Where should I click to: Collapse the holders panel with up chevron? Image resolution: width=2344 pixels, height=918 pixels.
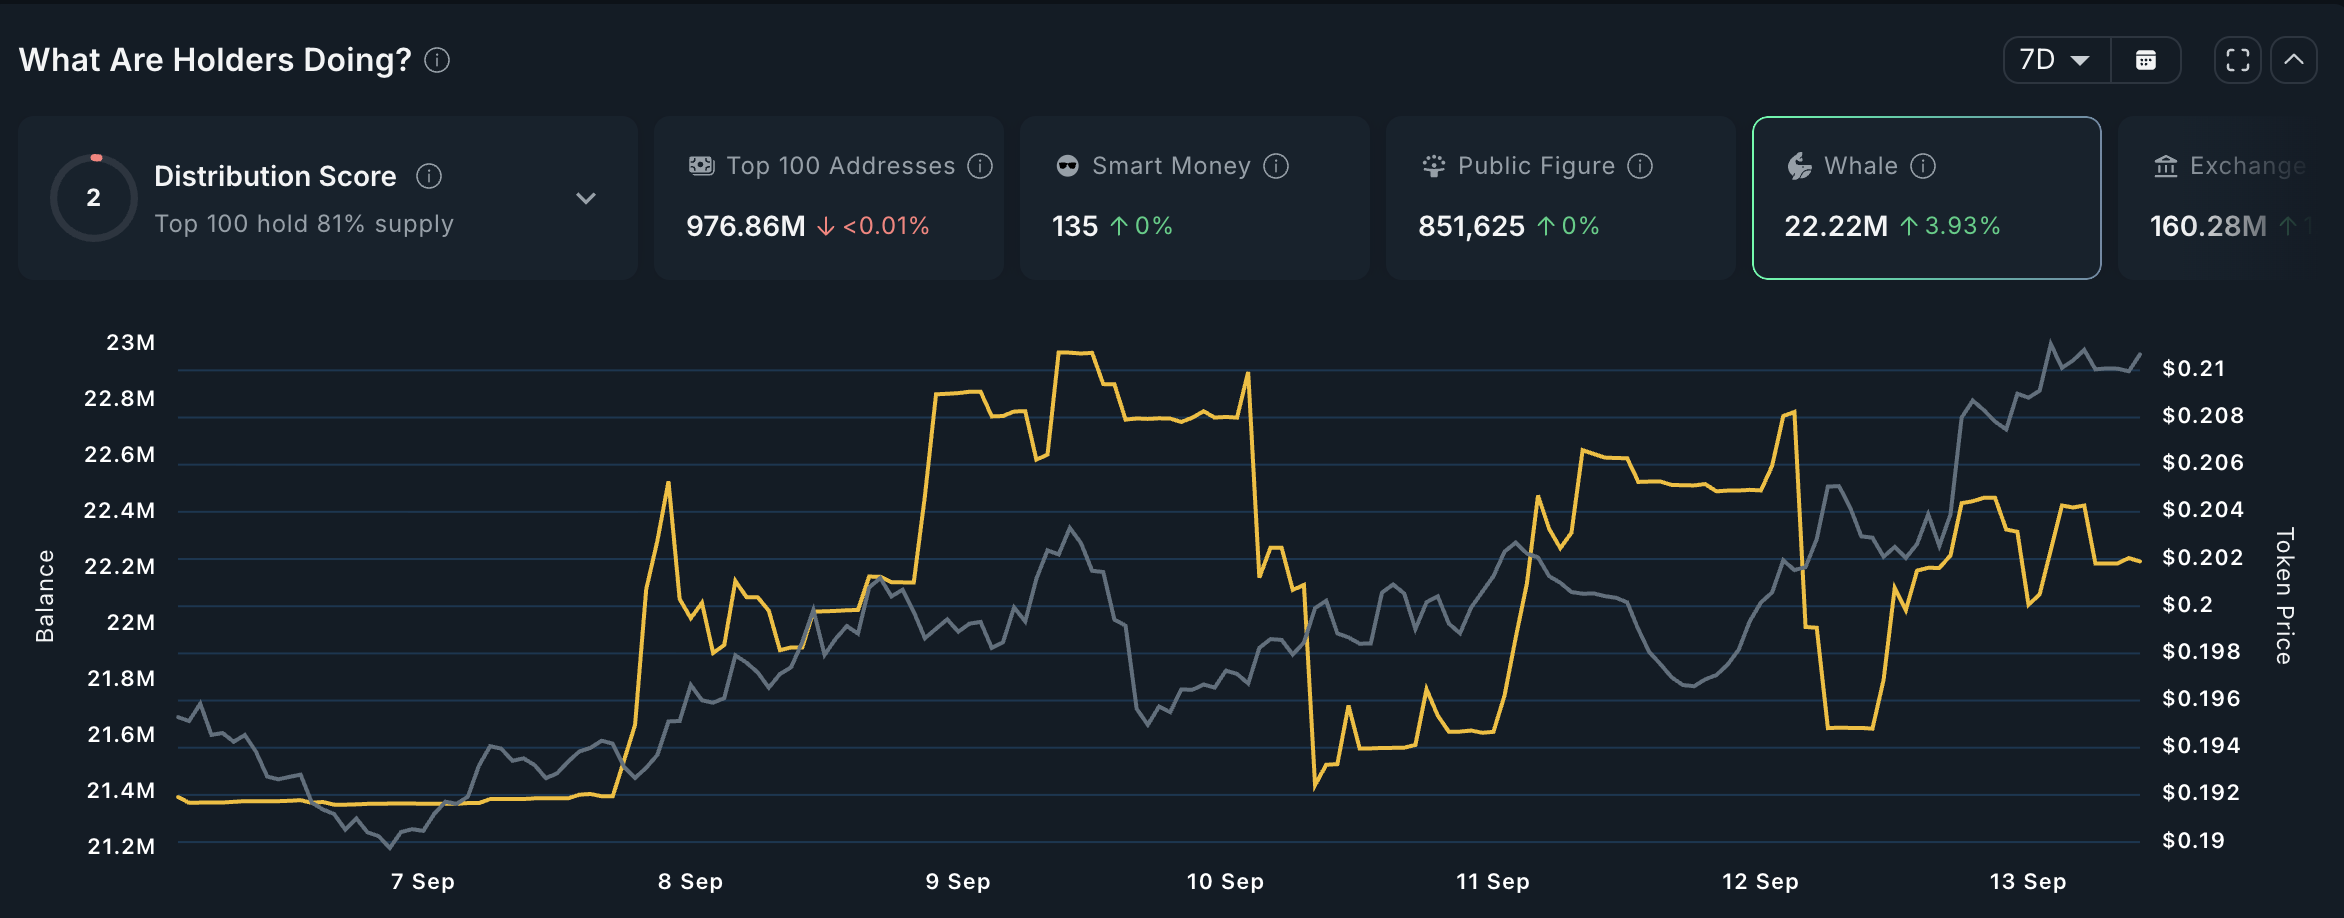[x=2294, y=61]
